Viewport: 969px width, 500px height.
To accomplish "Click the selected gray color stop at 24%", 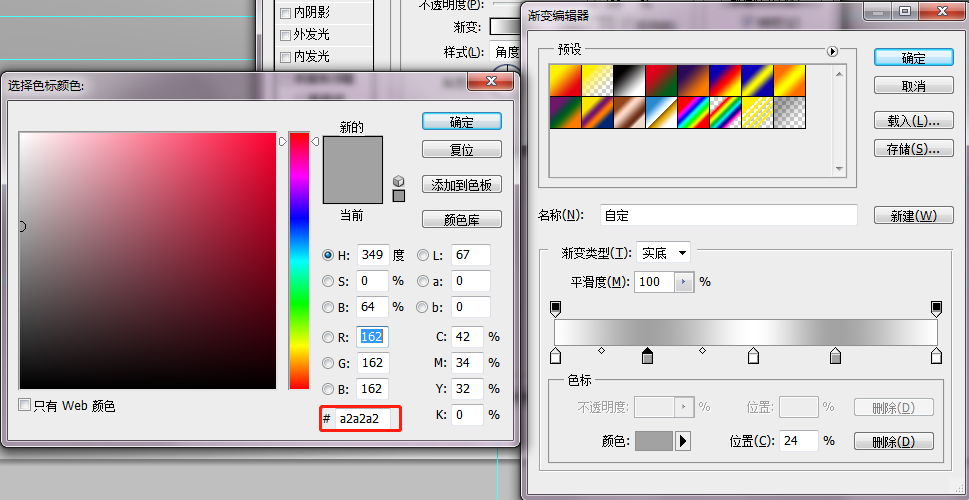I will point(647,356).
